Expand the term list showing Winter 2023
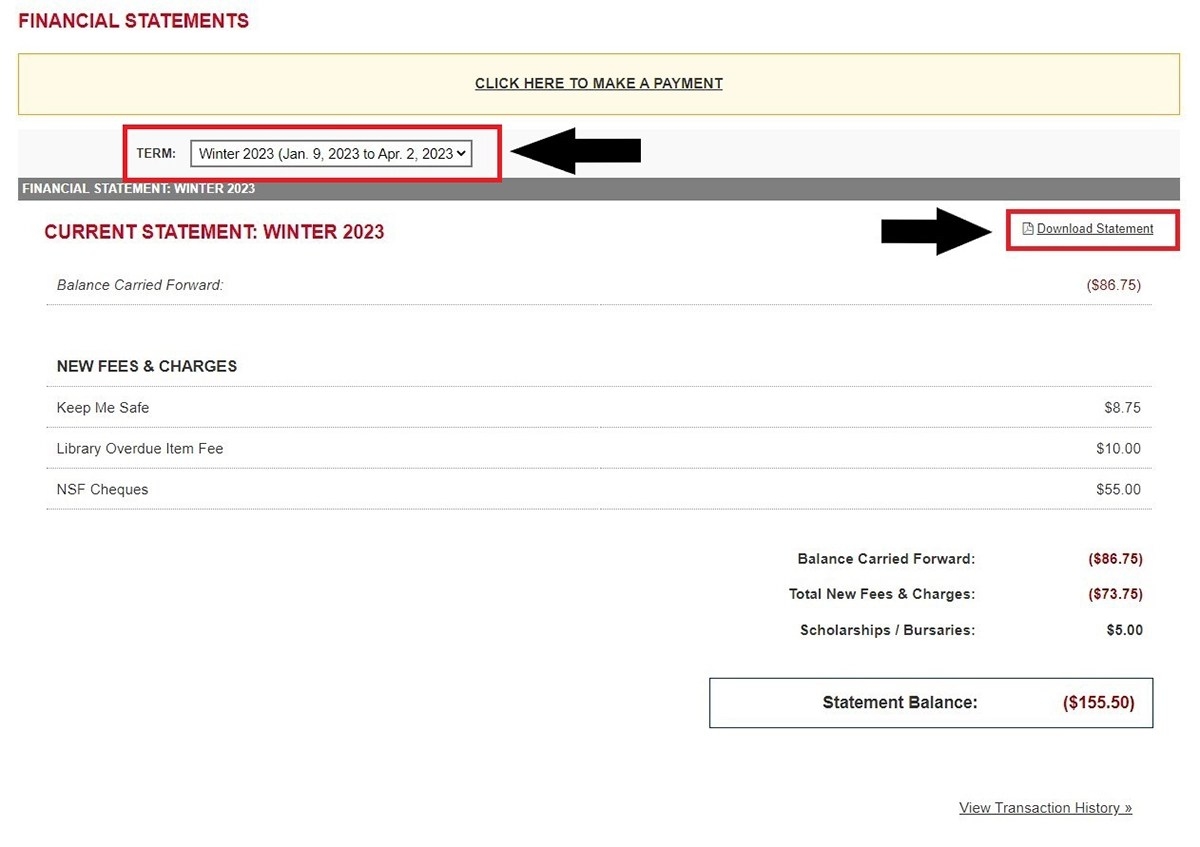The width and height of the screenshot is (1200, 847). (x=331, y=153)
